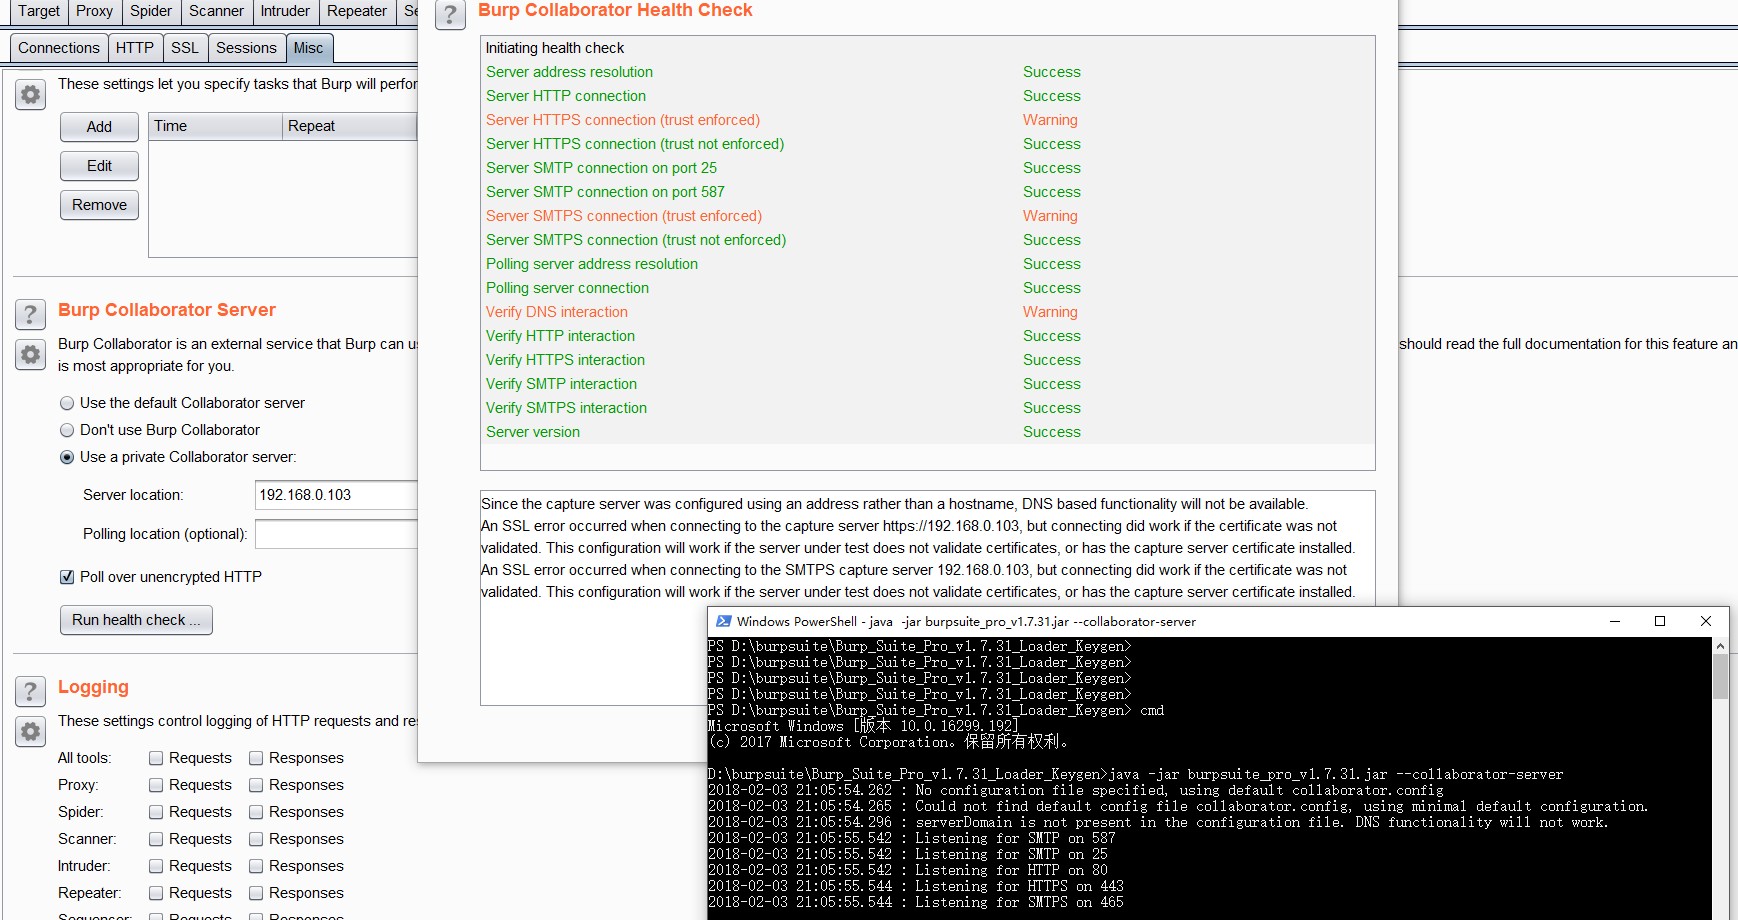Enable Repeater Responses logging checkbox

[x=256, y=893]
